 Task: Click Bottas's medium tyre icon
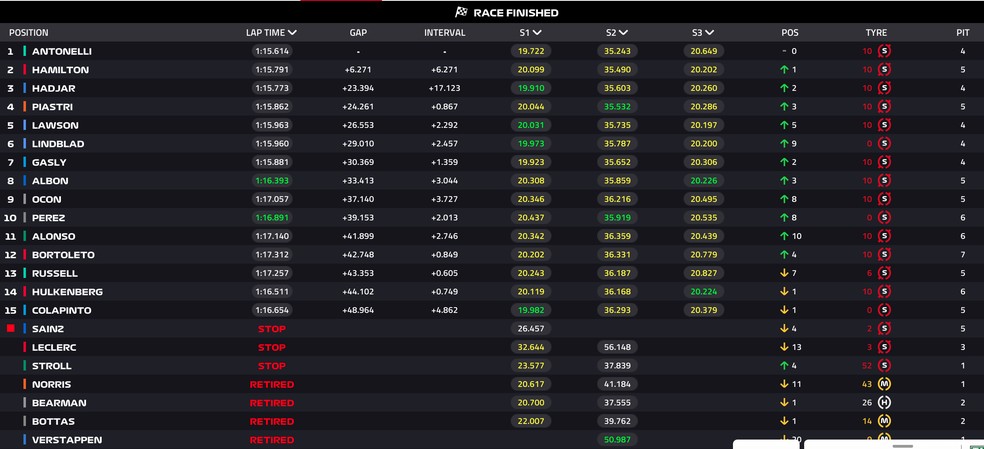click(x=884, y=421)
